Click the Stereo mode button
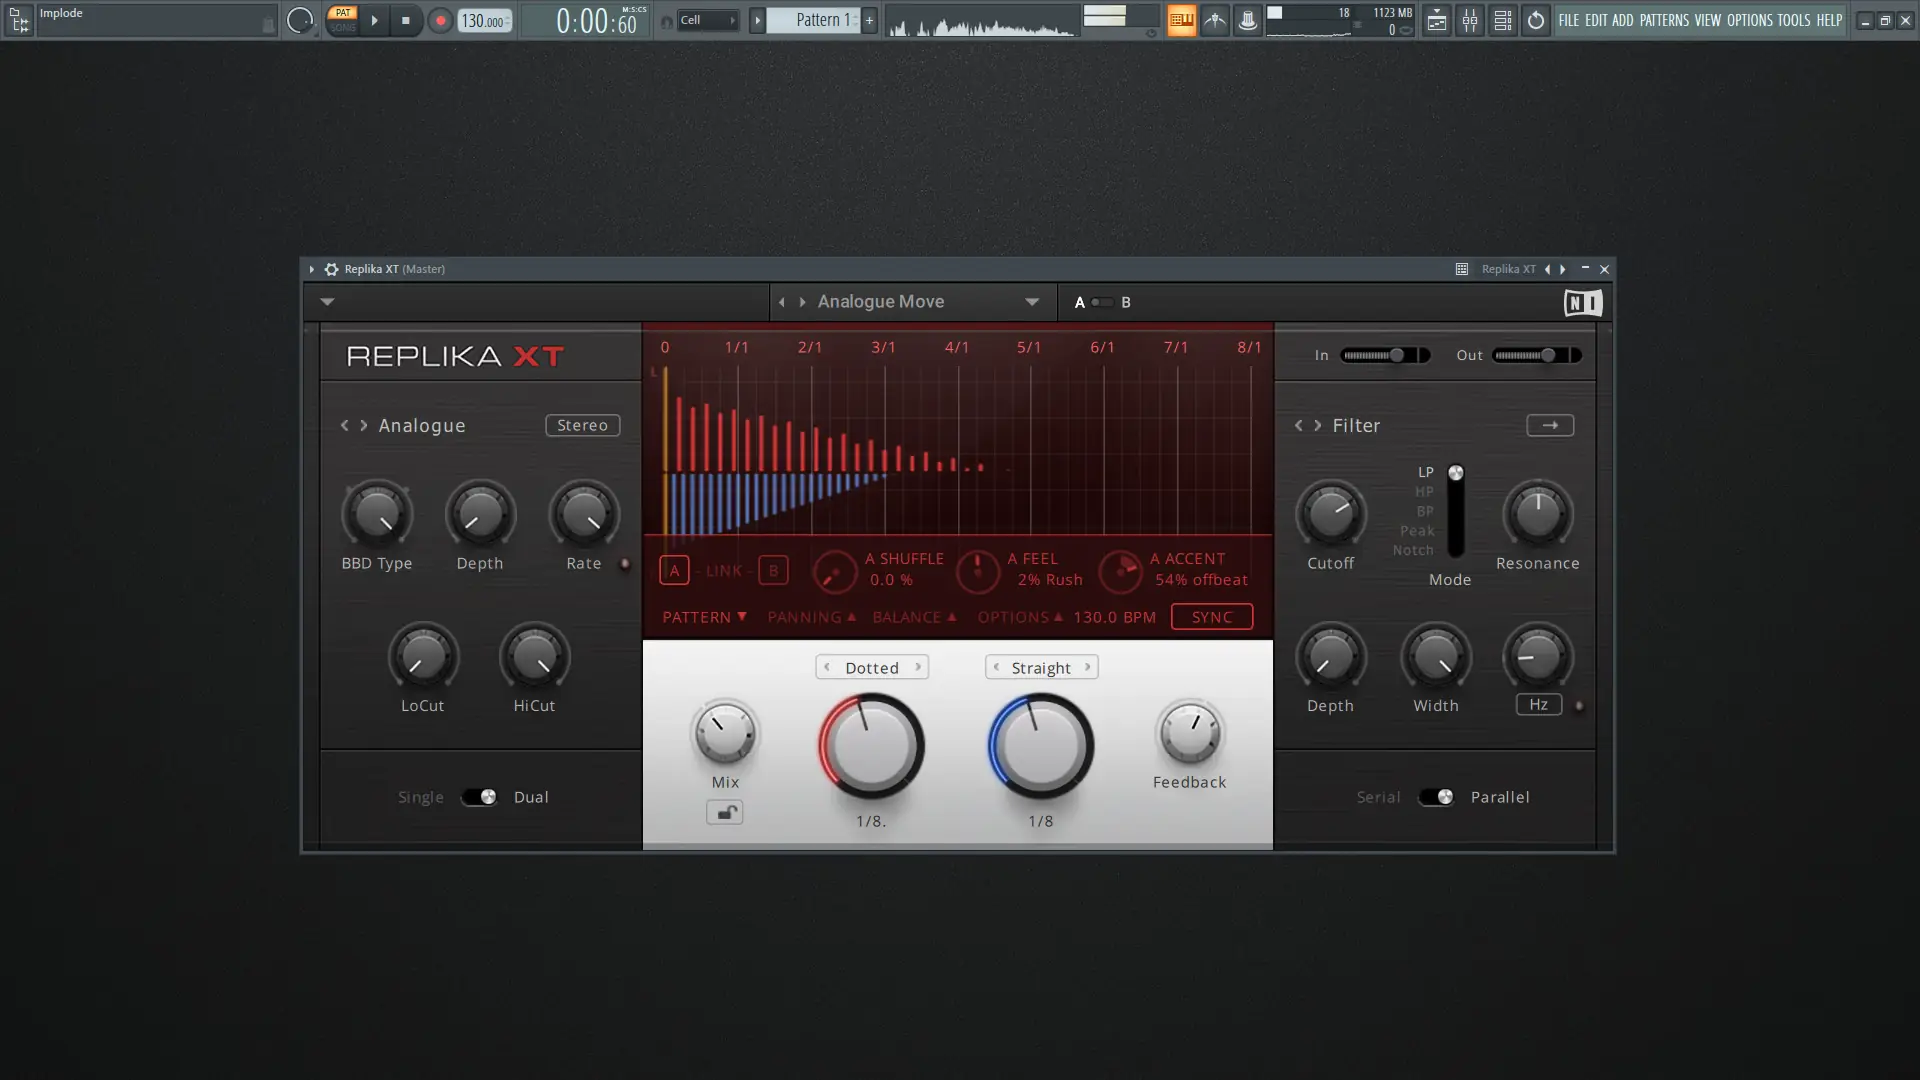1920x1080 pixels. coord(582,426)
